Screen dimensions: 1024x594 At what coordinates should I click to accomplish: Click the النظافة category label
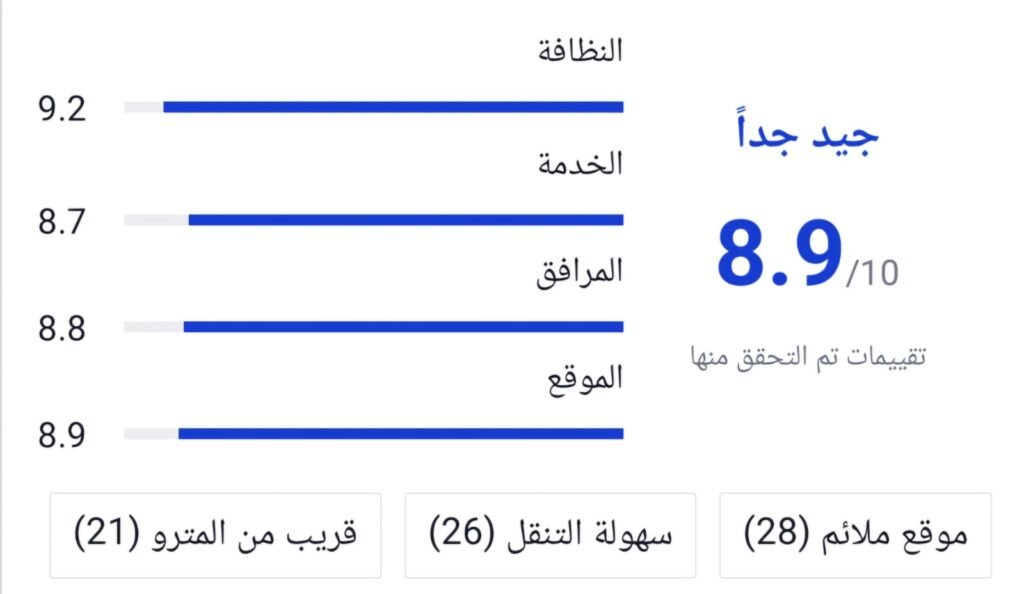(581, 50)
